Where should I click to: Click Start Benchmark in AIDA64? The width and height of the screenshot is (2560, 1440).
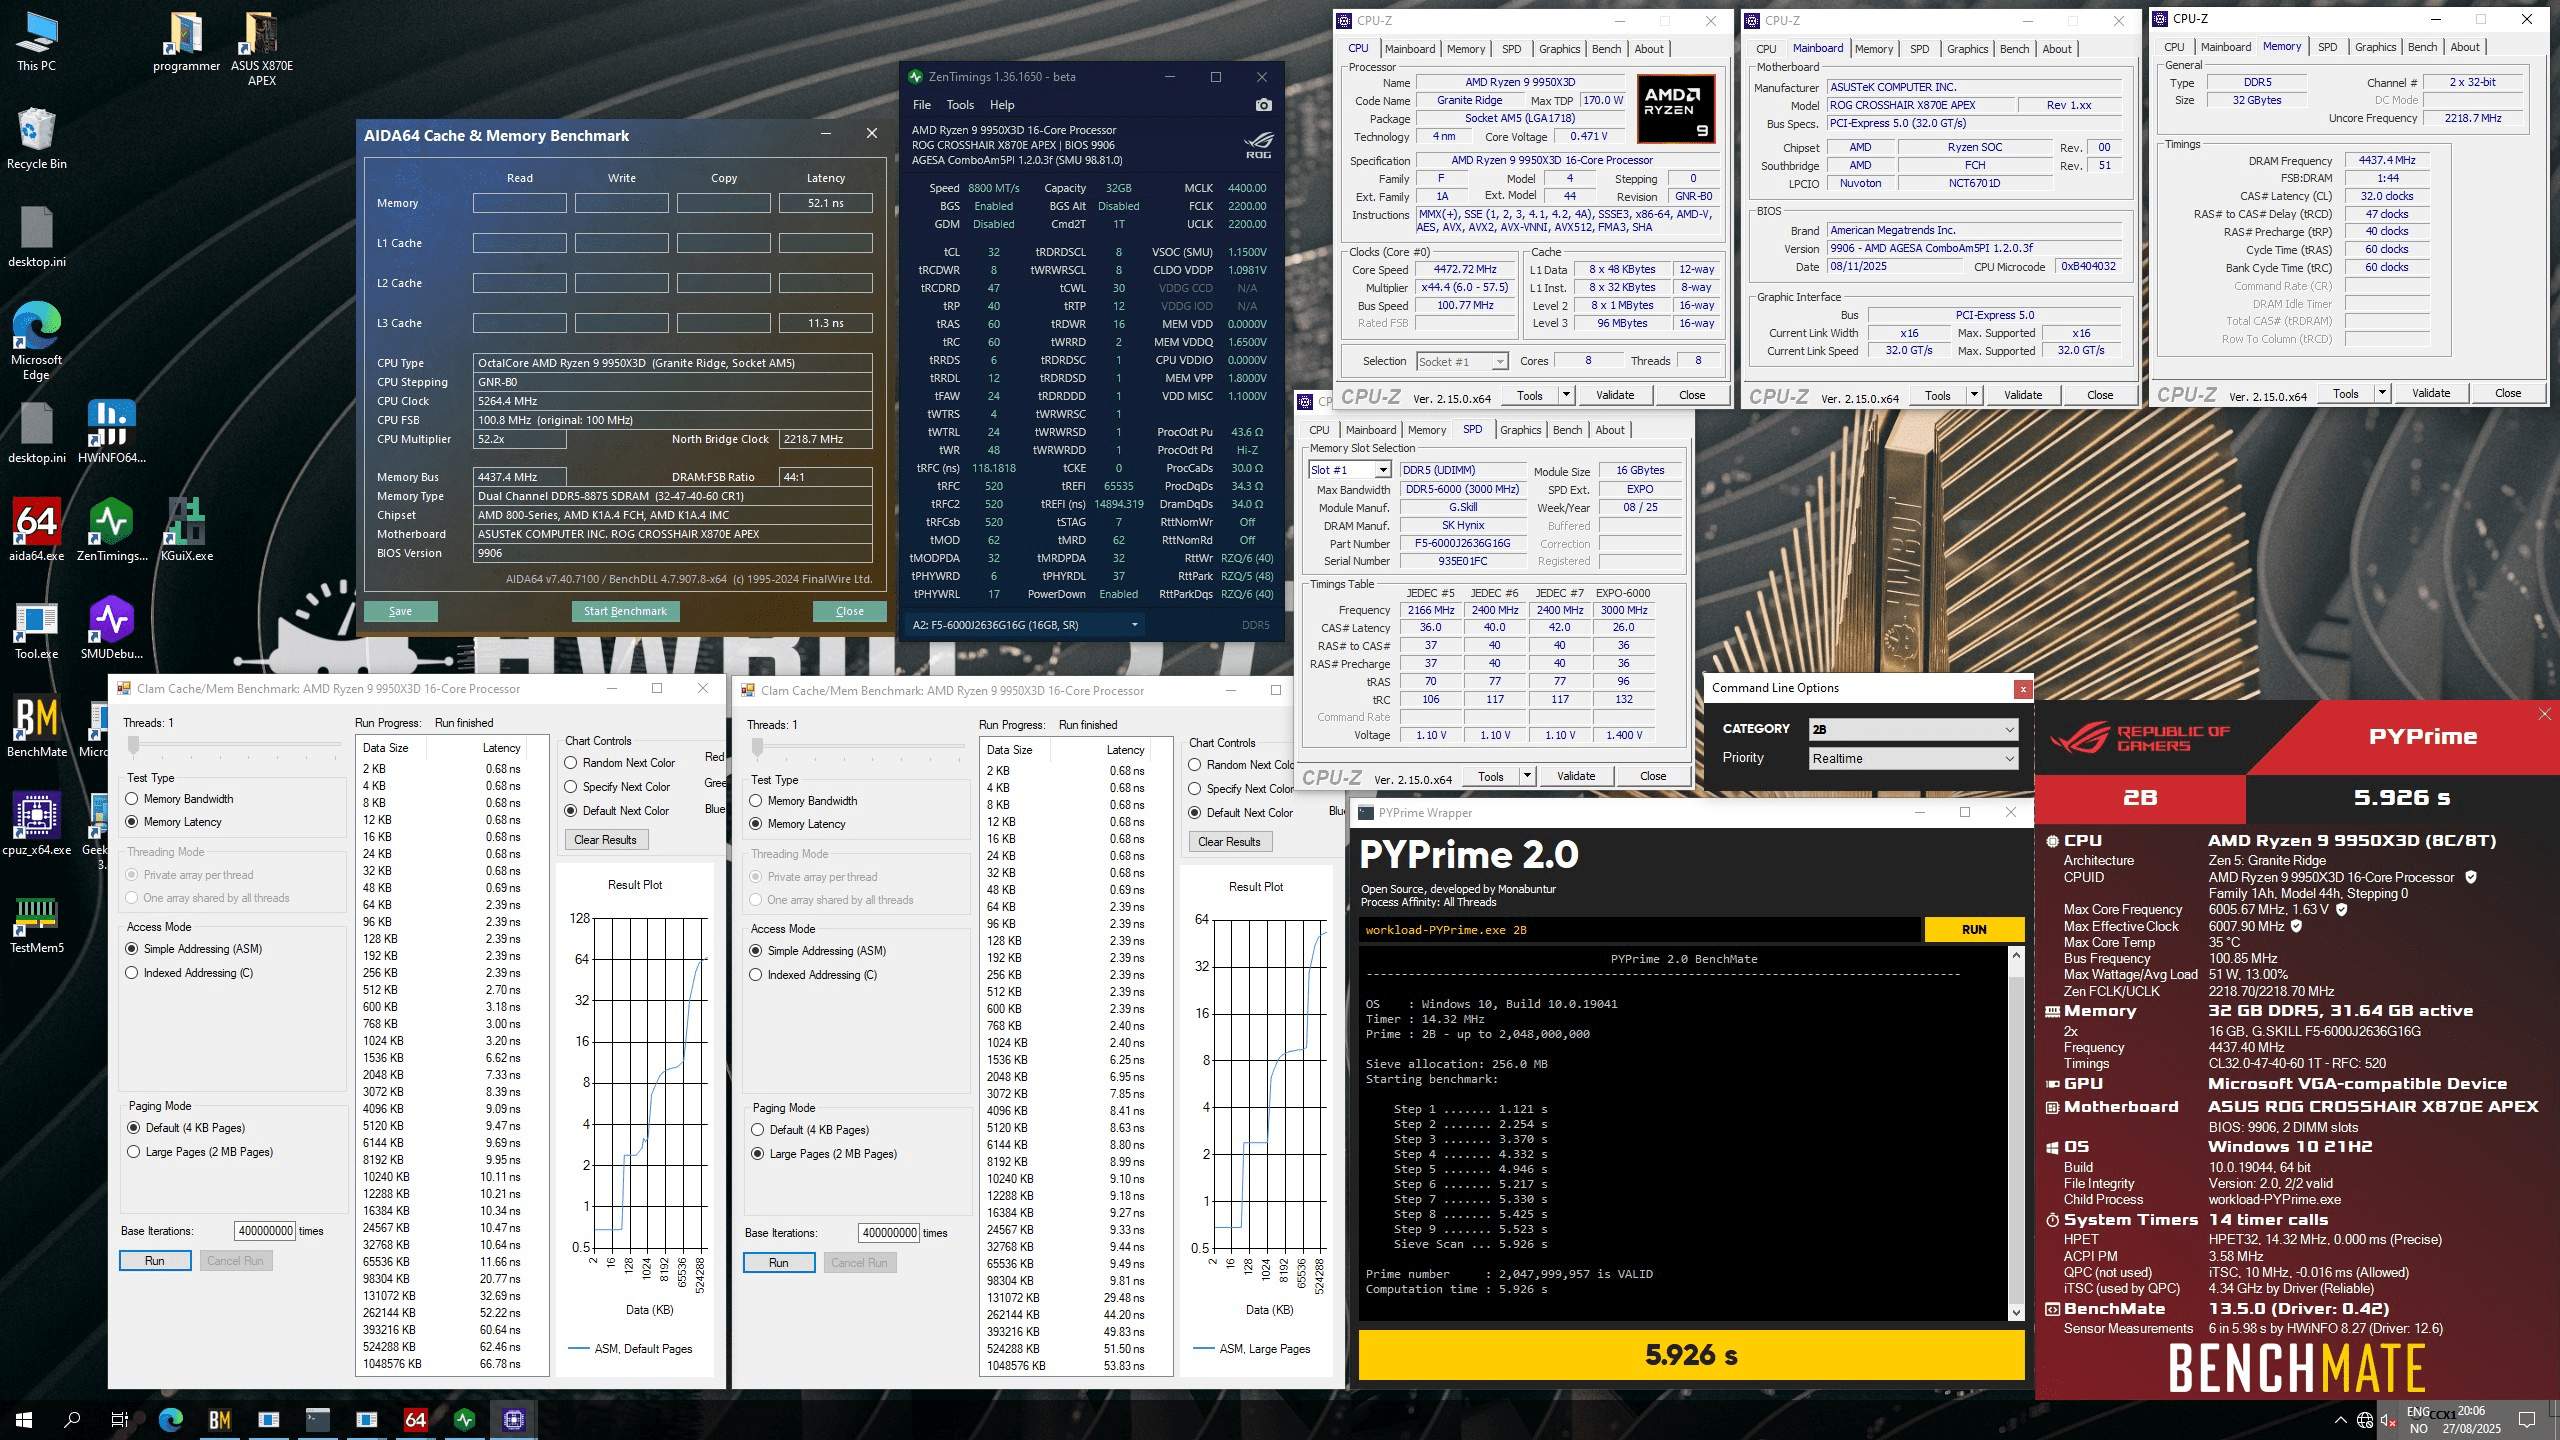[x=625, y=611]
